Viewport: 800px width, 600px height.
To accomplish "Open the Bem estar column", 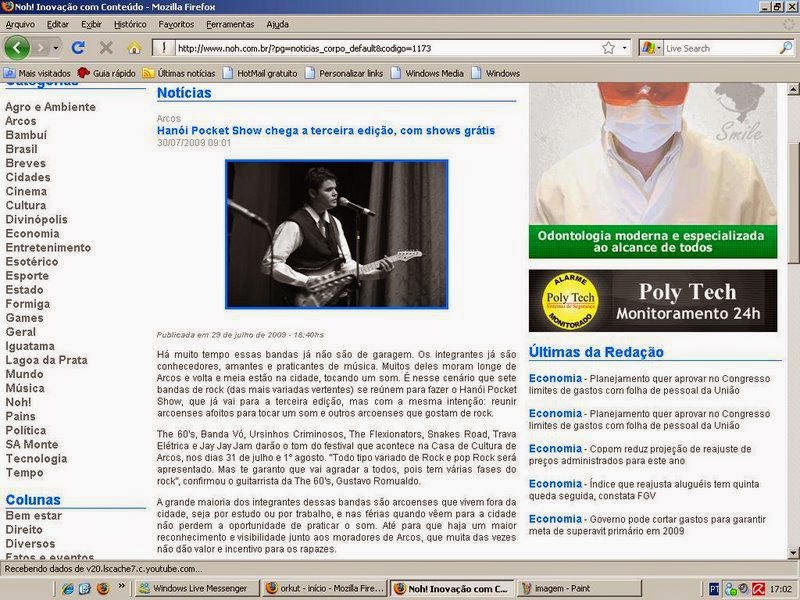I will 34,515.
